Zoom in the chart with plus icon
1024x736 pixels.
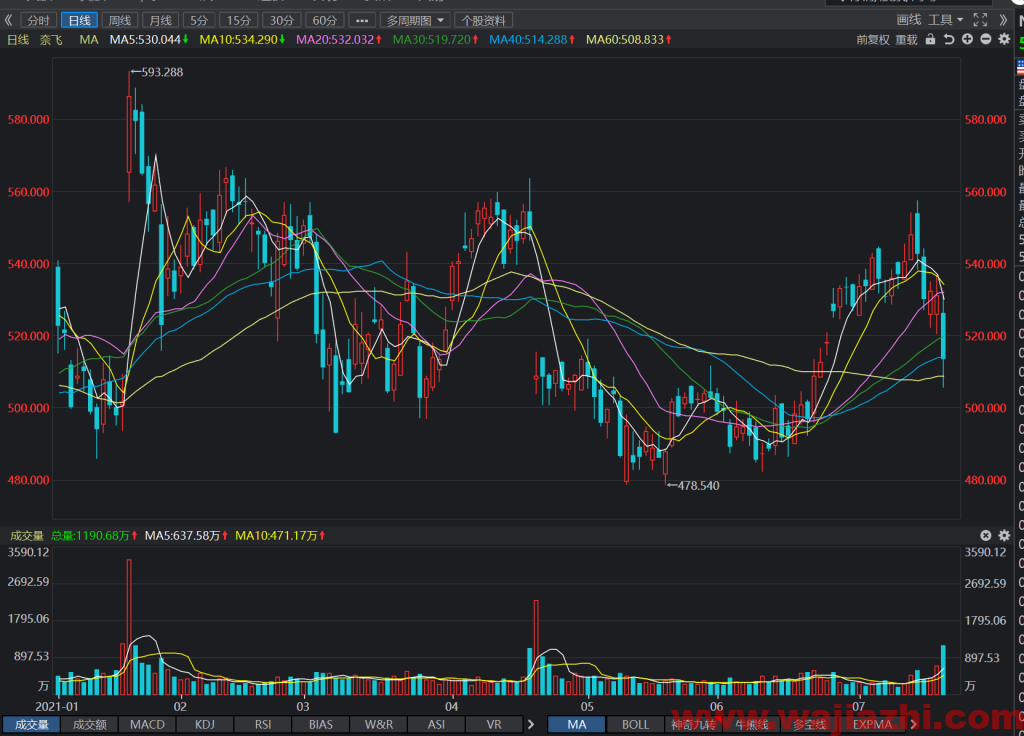967,39
